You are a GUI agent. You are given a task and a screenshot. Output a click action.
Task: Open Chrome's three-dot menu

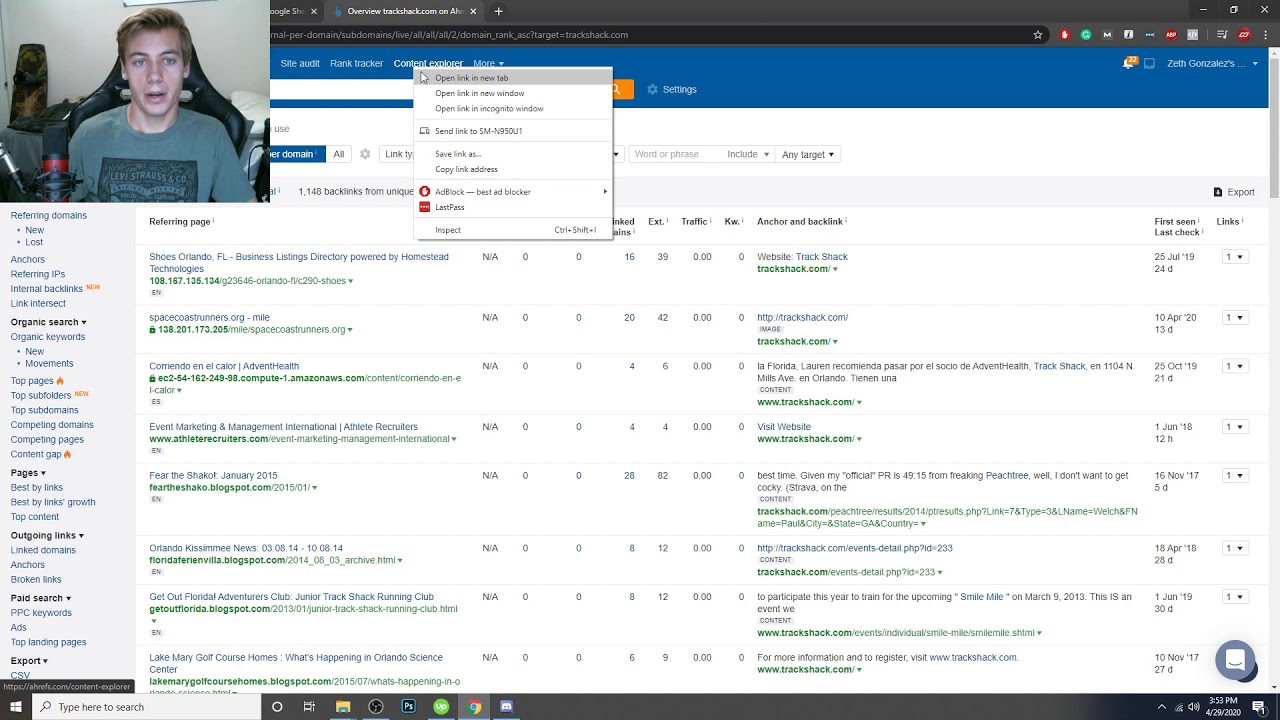coord(1266,35)
